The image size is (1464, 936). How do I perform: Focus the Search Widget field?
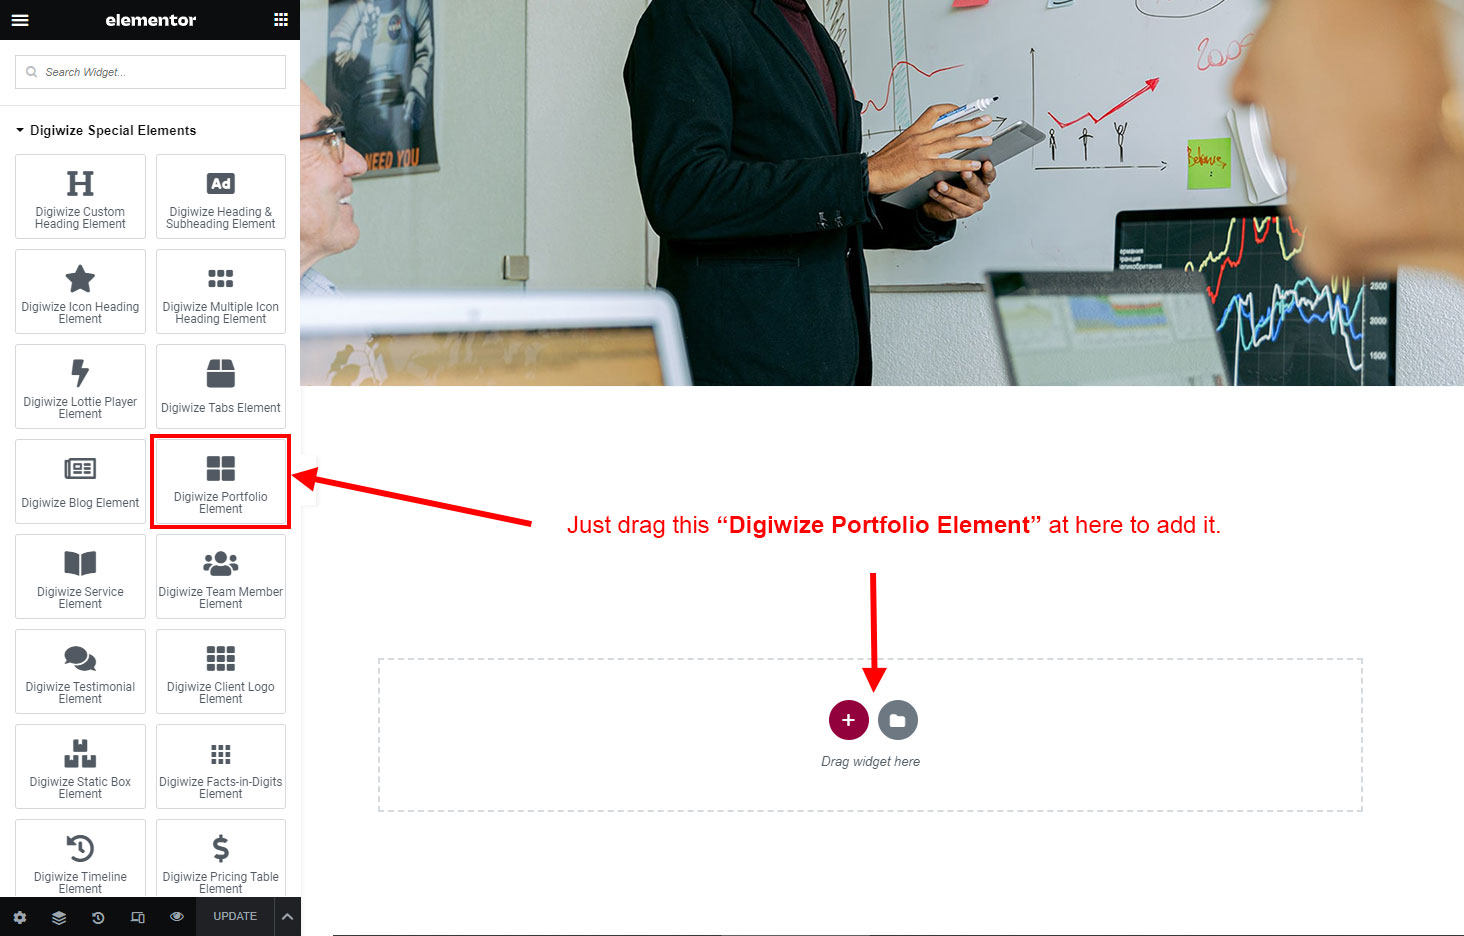[150, 72]
